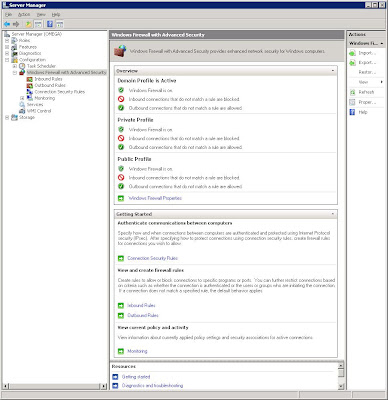Collapse the Configuration tree node

tap(7, 60)
